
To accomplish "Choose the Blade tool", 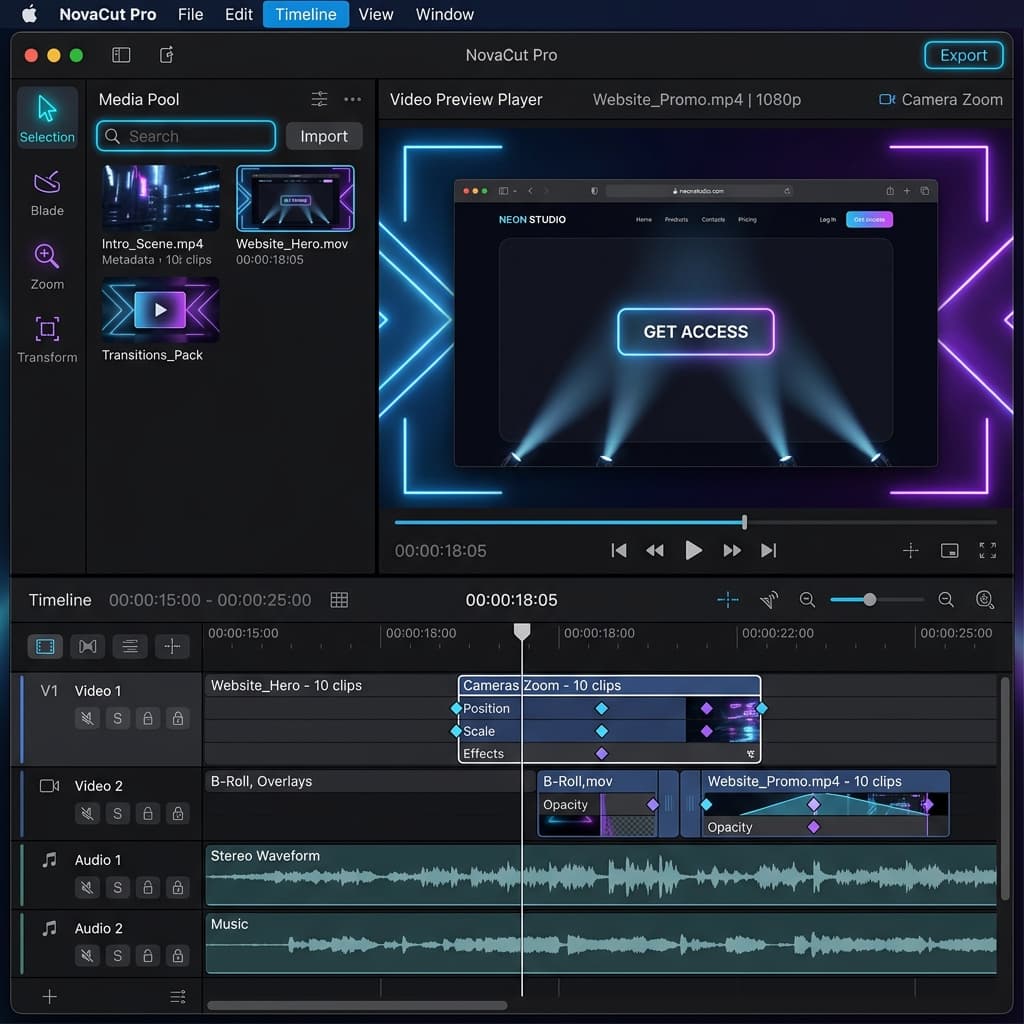I will pyautogui.click(x=47, y=193).
